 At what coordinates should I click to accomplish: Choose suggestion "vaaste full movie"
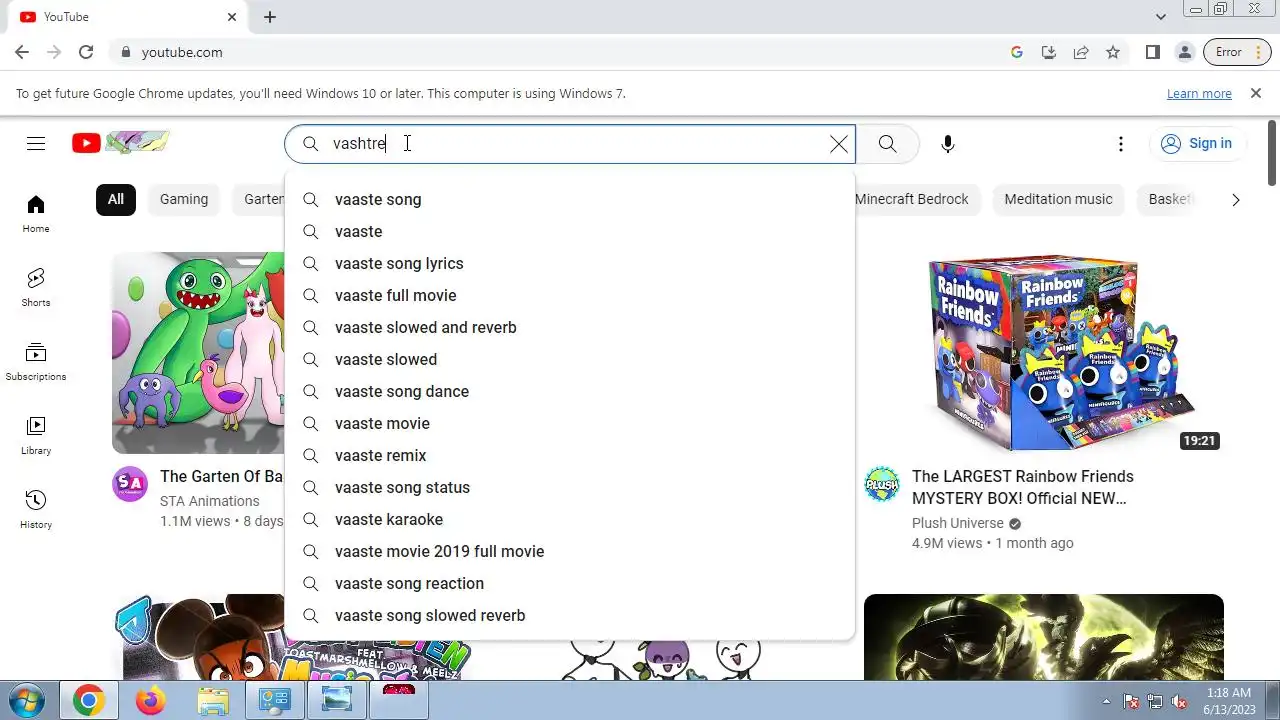pos(570,295)
